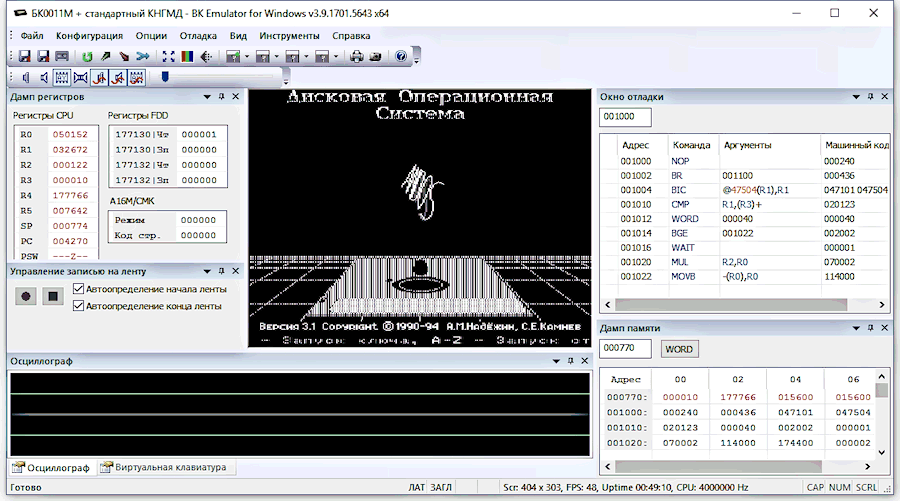Click memory dump address field 000770
This screenshot has width=900, height=501.
(x=625, y=348)
